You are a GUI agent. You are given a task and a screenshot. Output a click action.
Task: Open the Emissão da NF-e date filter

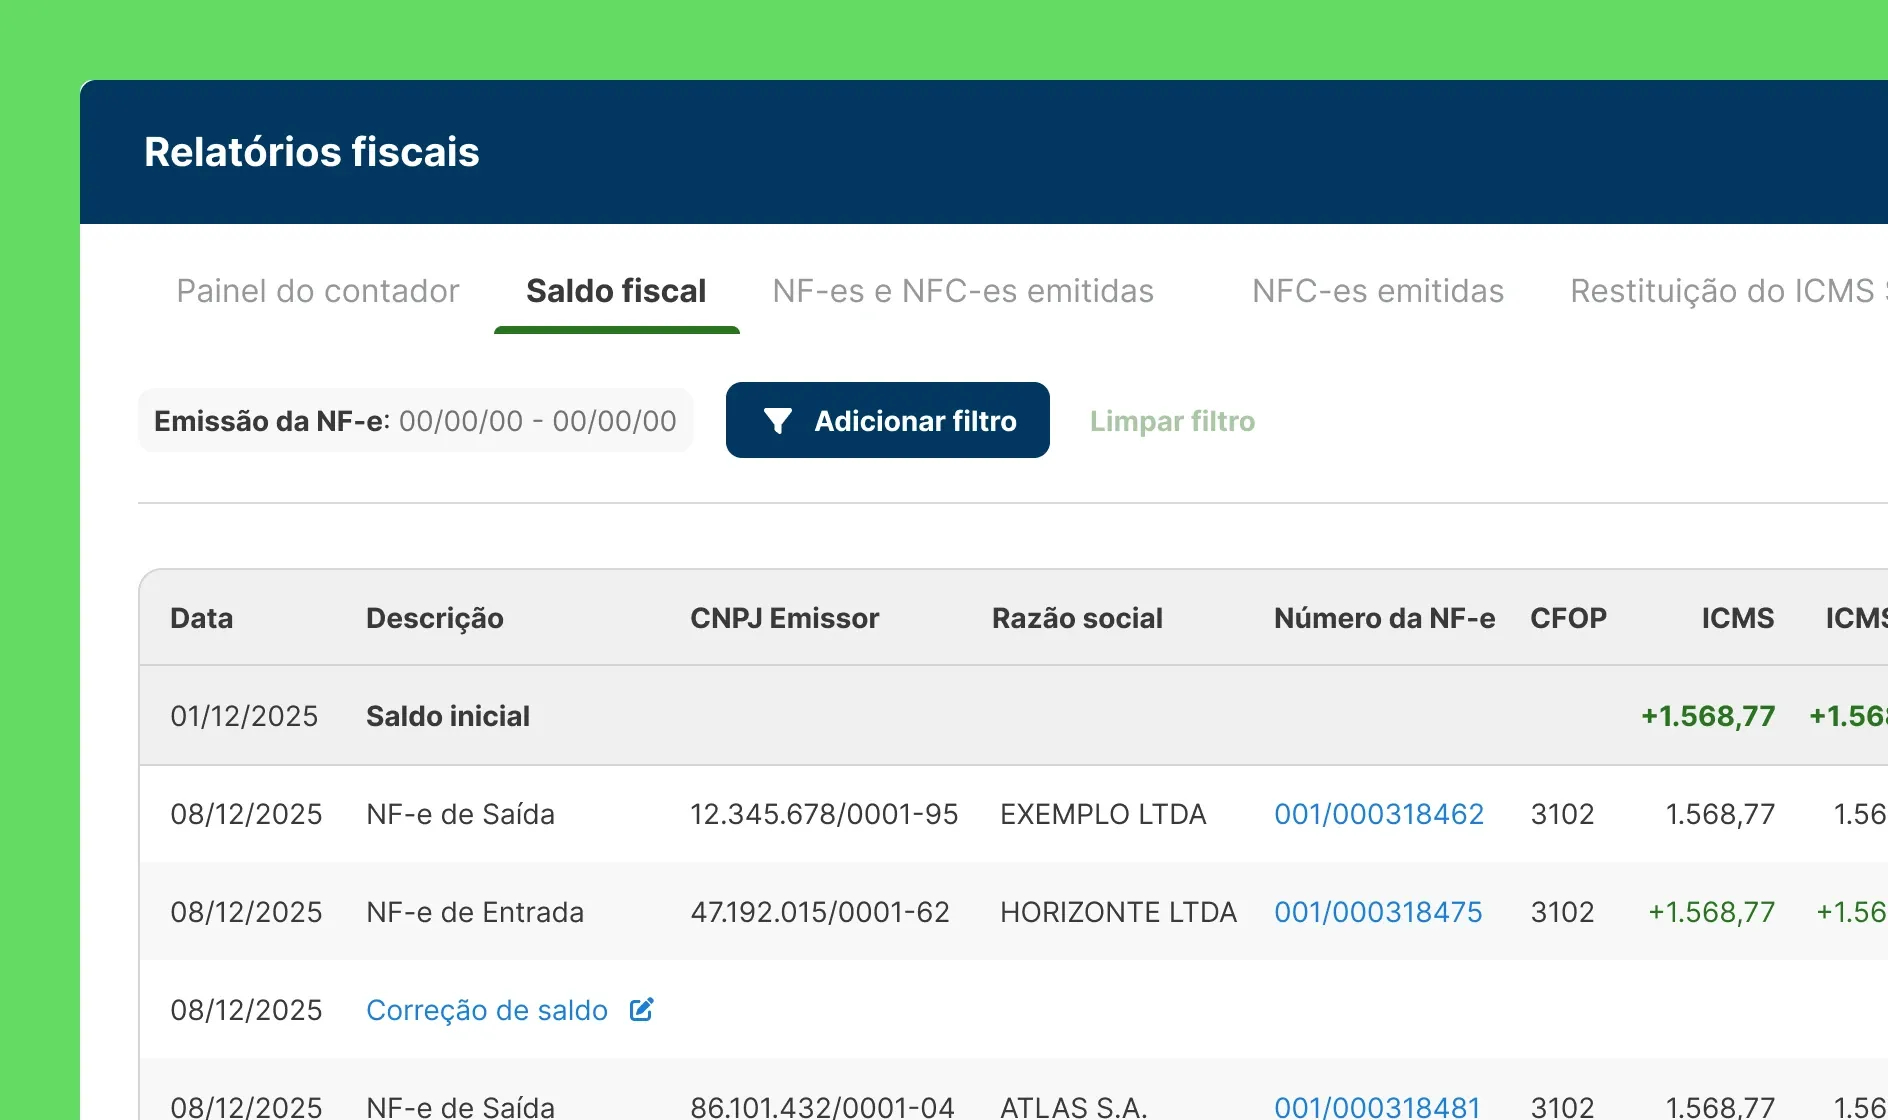(x=415, y=421)
